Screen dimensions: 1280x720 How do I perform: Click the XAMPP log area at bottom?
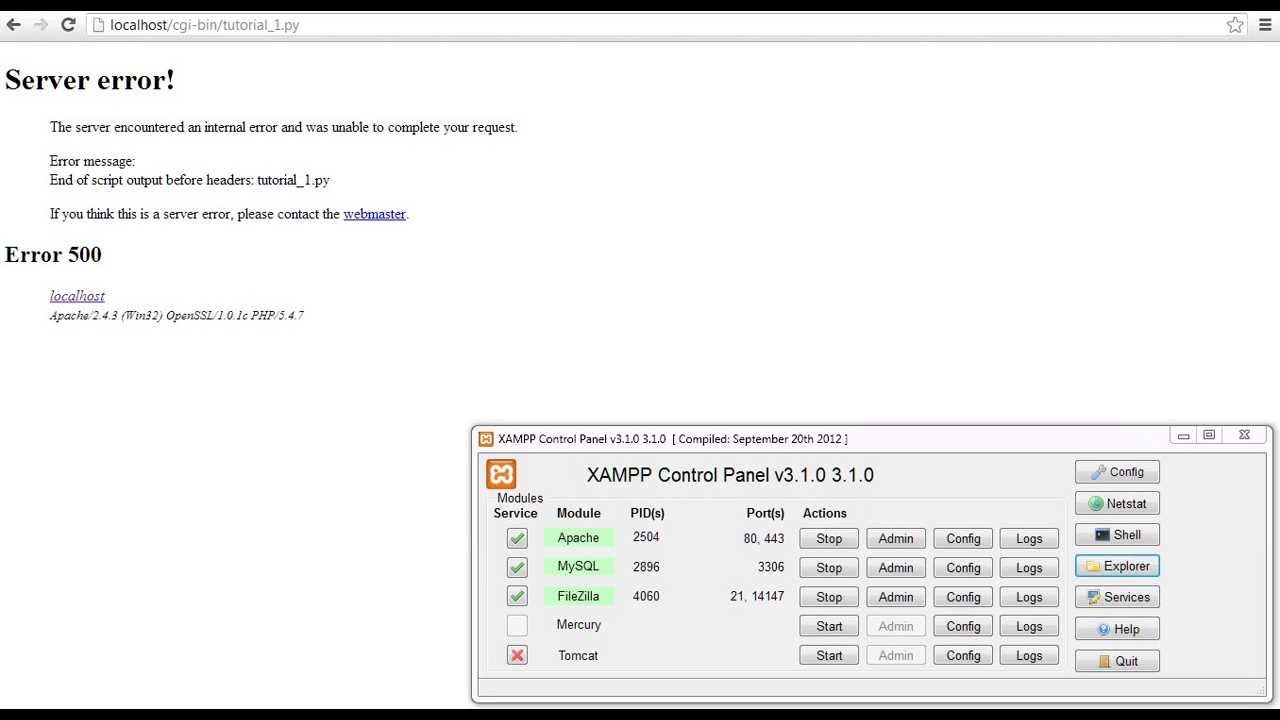[x=872, y=686]
